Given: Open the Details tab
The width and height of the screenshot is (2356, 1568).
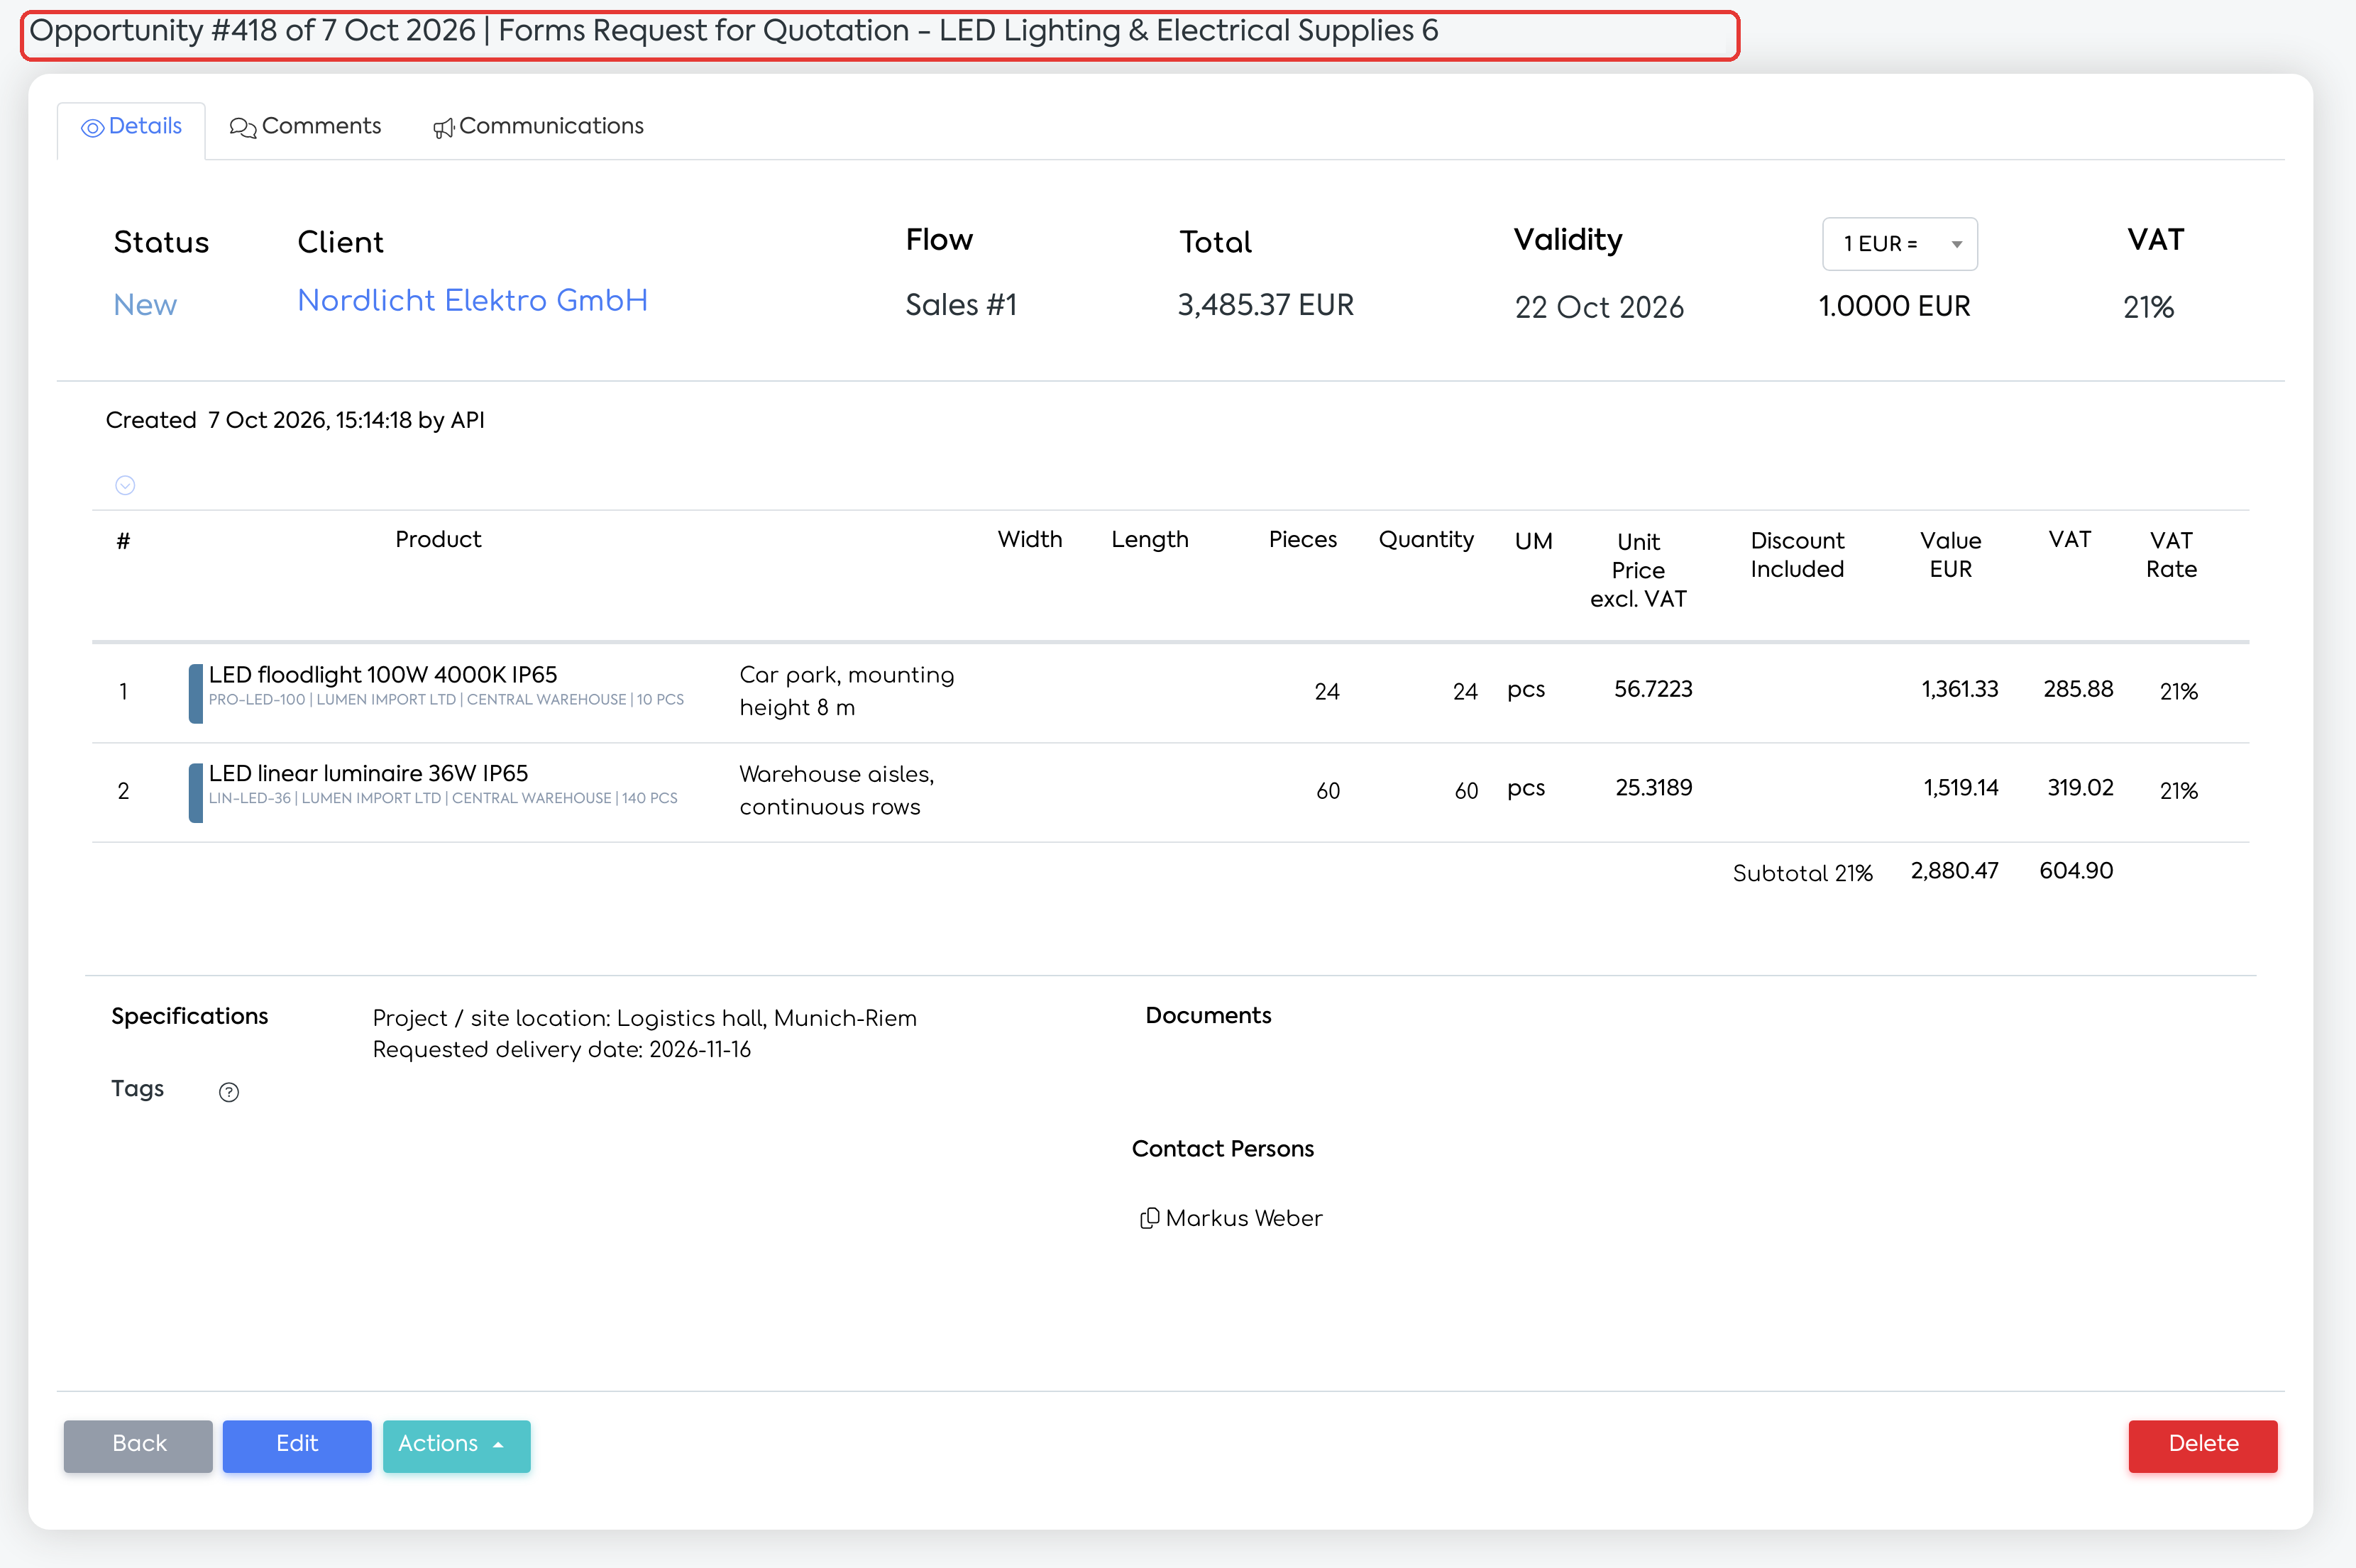Looking at the screenshot, I should [131, 127].
